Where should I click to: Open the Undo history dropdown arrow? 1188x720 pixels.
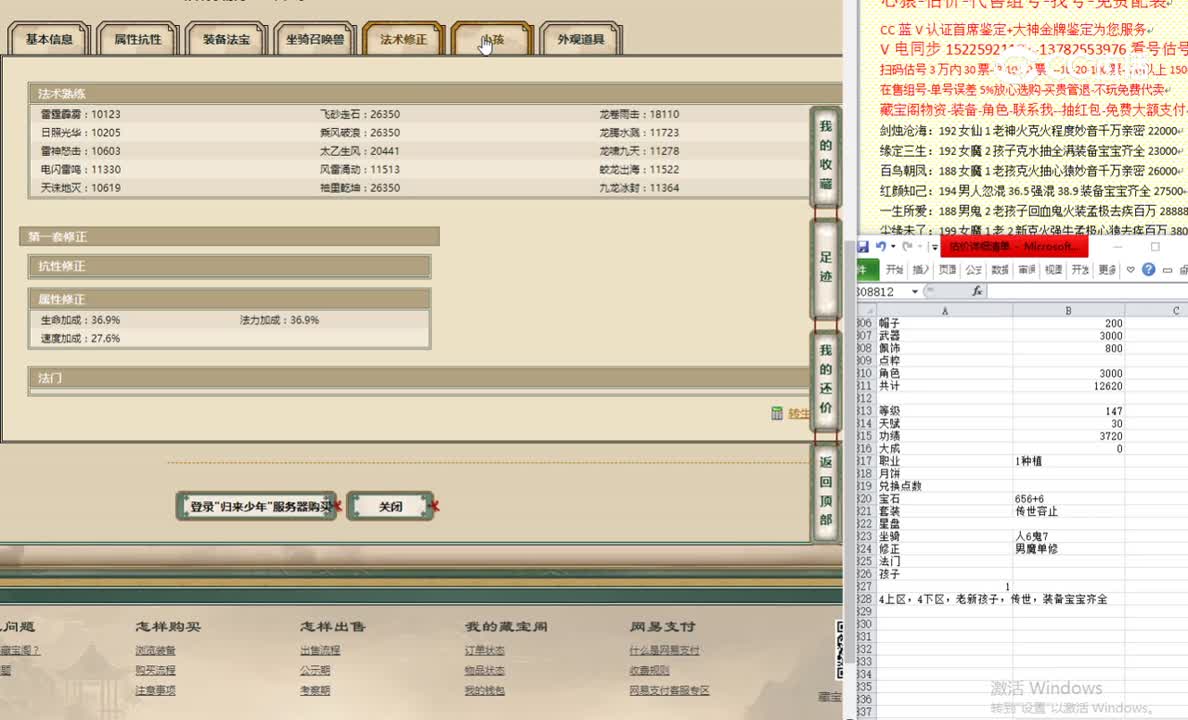tap(893, 246)
